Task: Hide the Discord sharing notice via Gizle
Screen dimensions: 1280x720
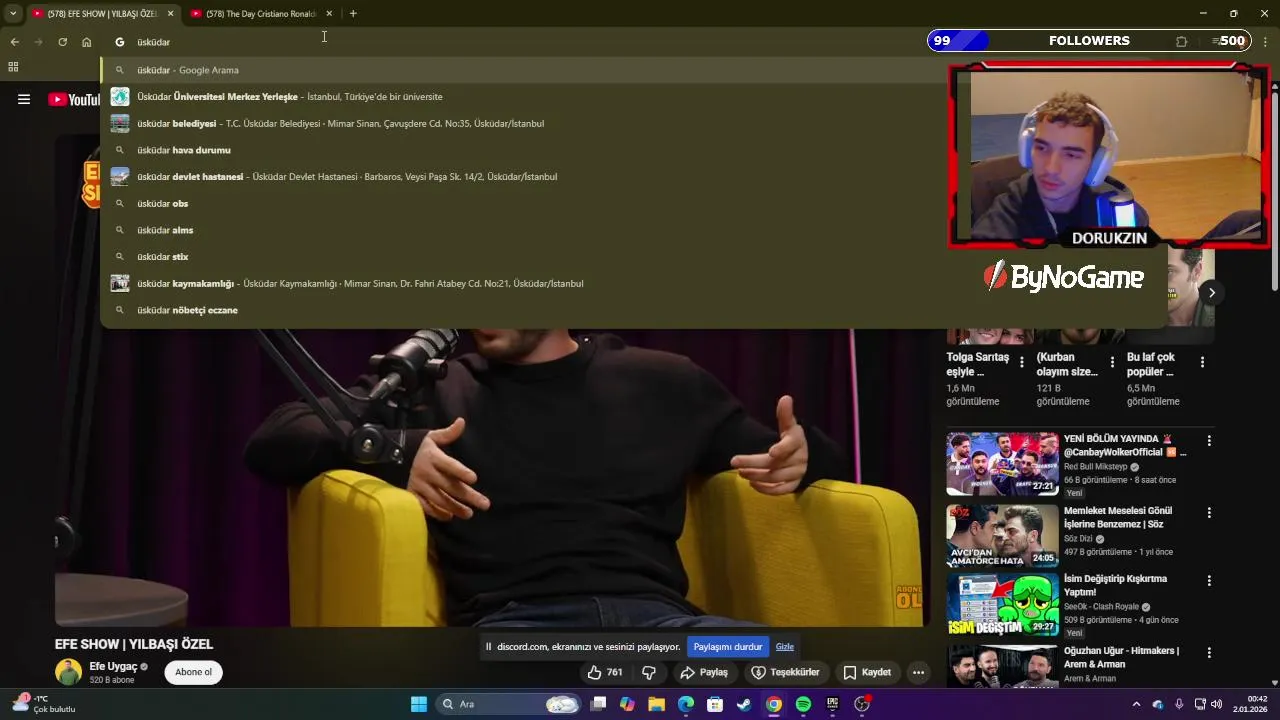Action: point(785,647)
